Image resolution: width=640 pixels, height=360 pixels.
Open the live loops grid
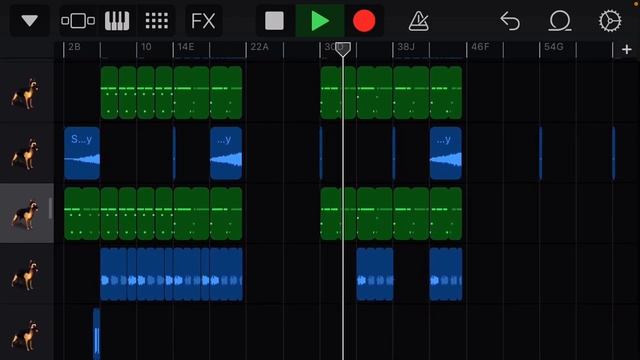coord(157,20)
